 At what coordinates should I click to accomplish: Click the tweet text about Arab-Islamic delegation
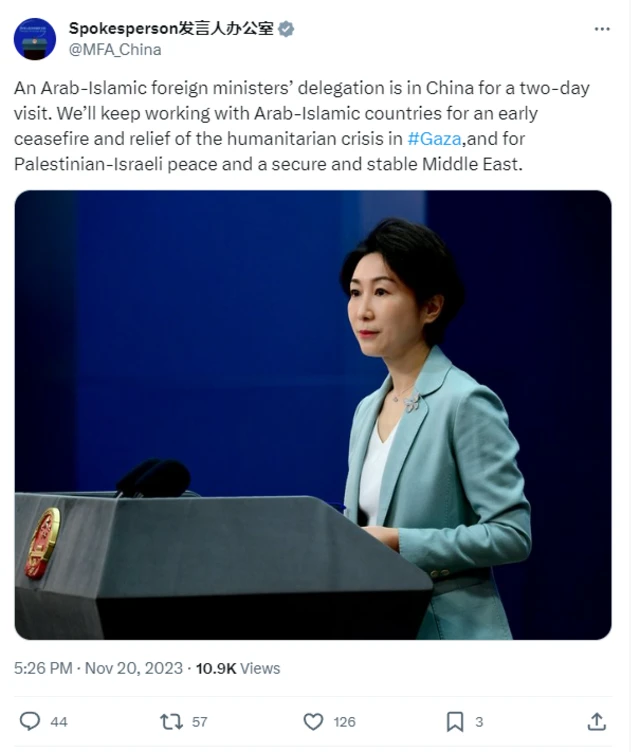point(302,126)
